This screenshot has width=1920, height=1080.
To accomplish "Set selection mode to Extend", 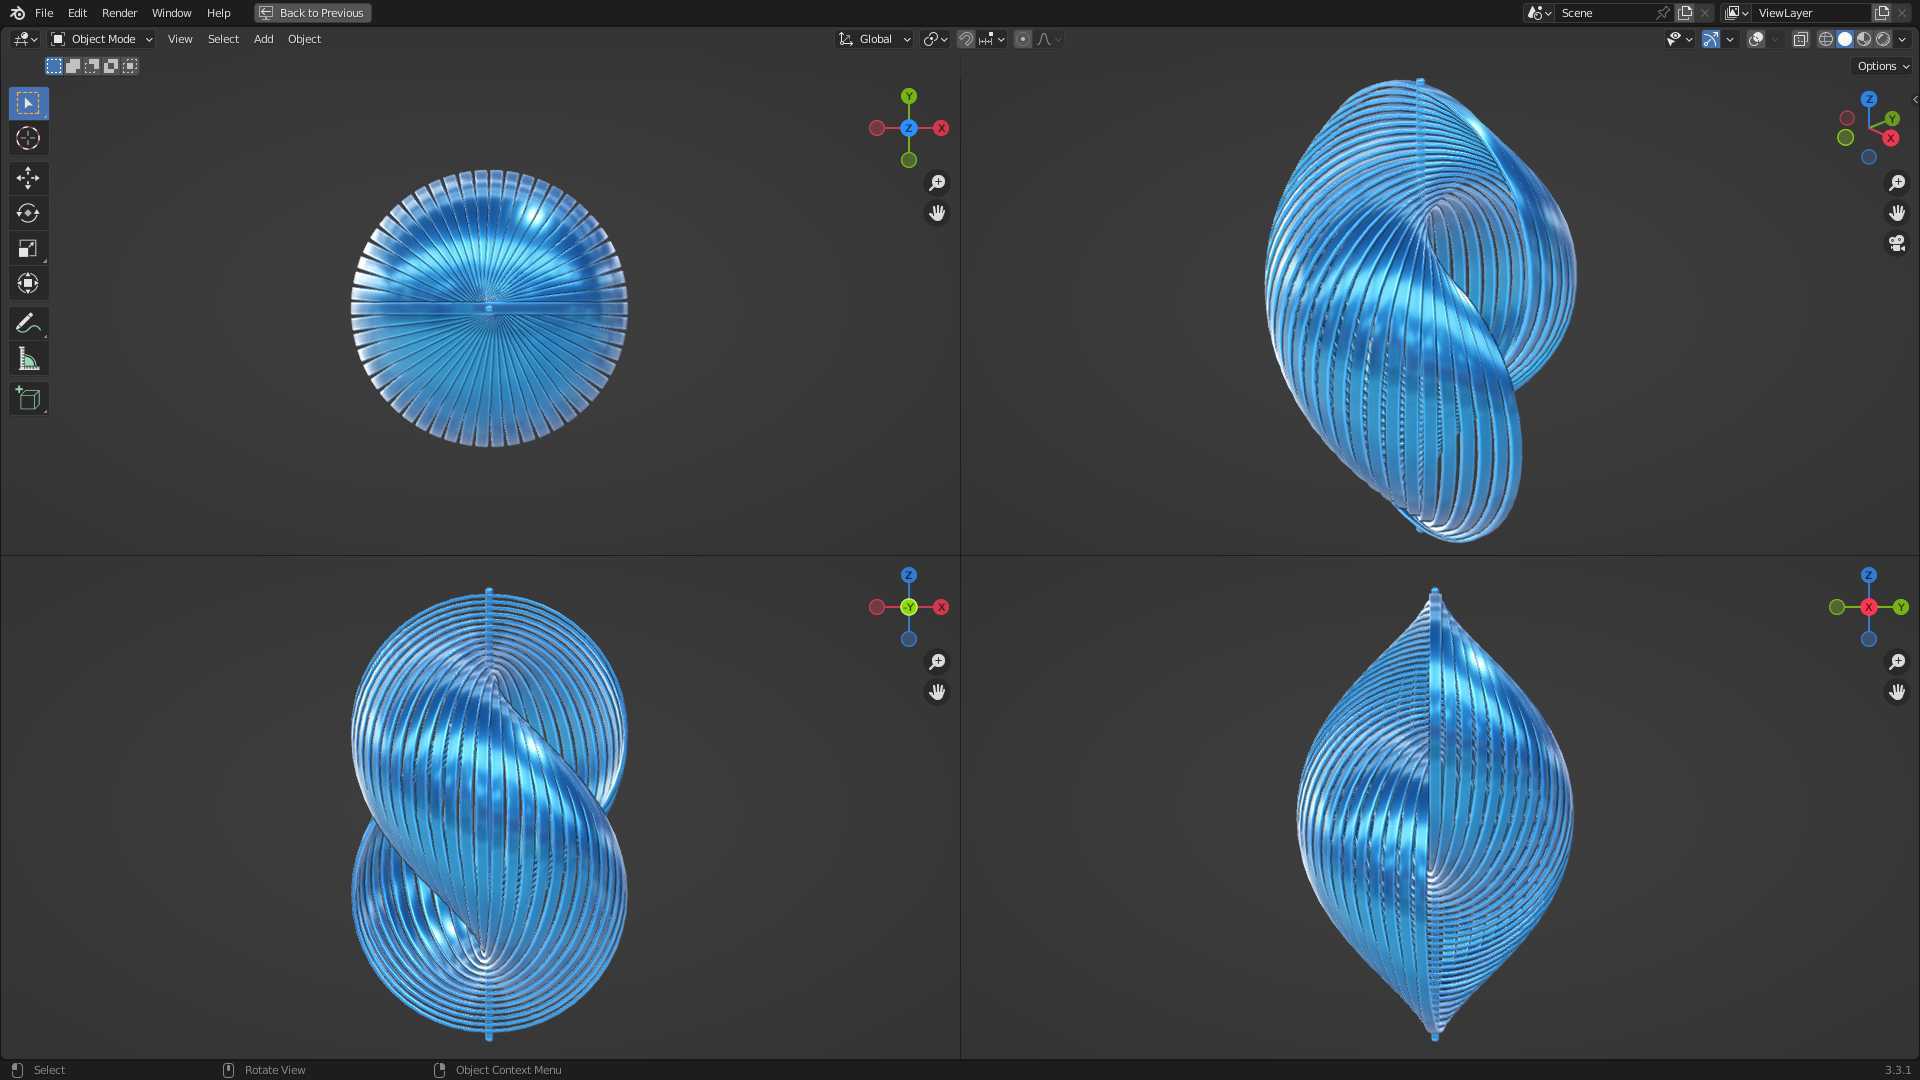I will point(73,66).
